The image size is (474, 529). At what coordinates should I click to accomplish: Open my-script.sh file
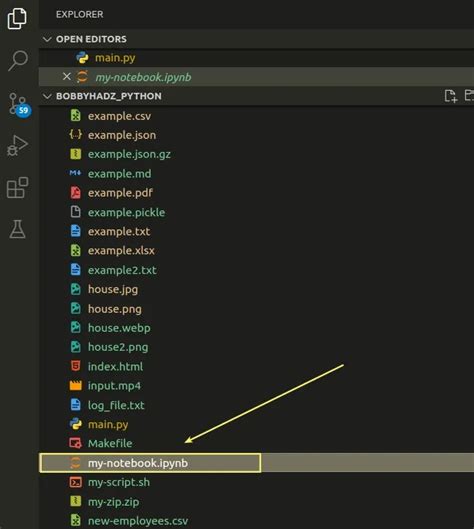click(256, 482)
